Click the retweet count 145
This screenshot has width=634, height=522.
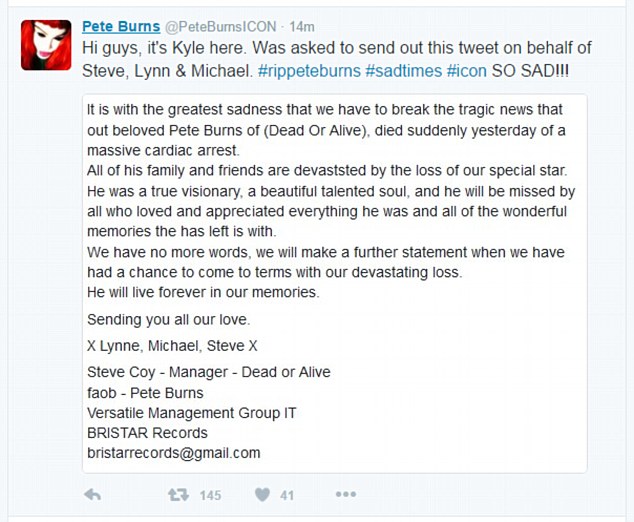tap(210, 495)
